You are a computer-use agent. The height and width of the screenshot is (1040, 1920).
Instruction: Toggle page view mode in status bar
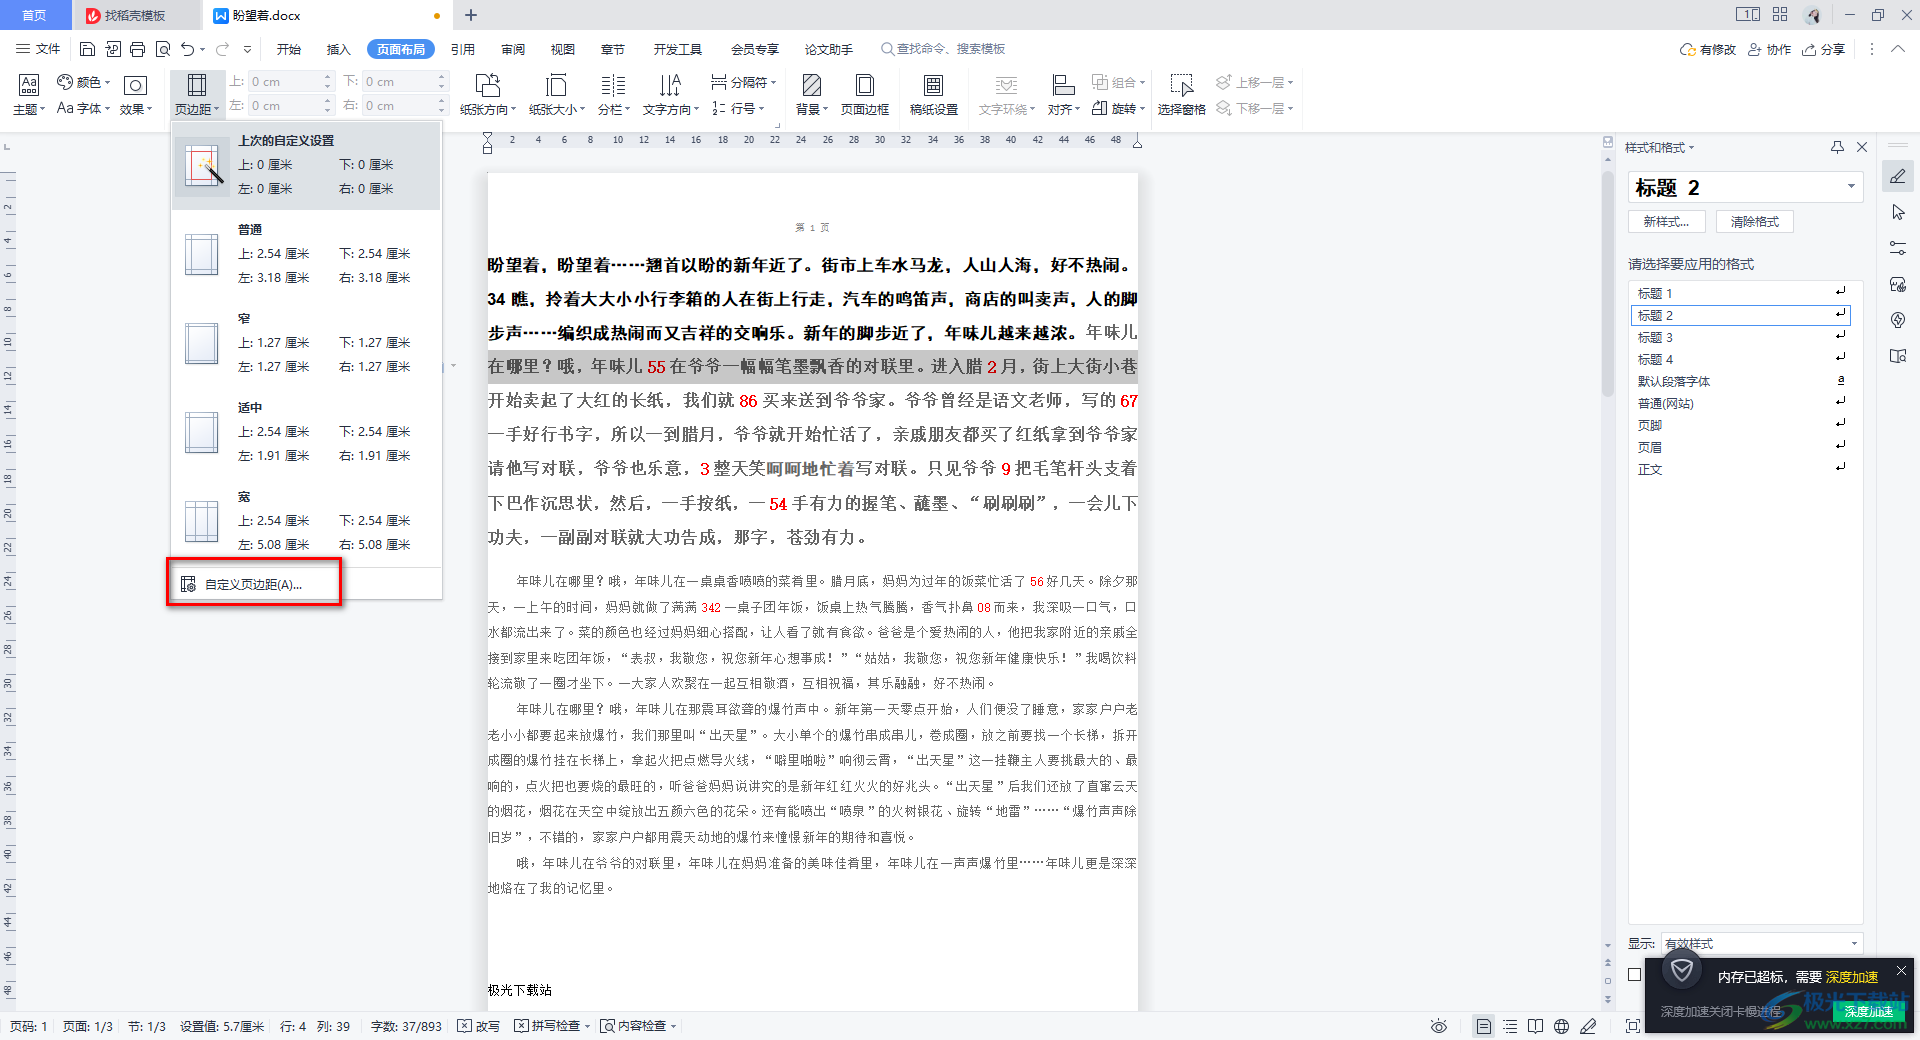[1484, 1026]
